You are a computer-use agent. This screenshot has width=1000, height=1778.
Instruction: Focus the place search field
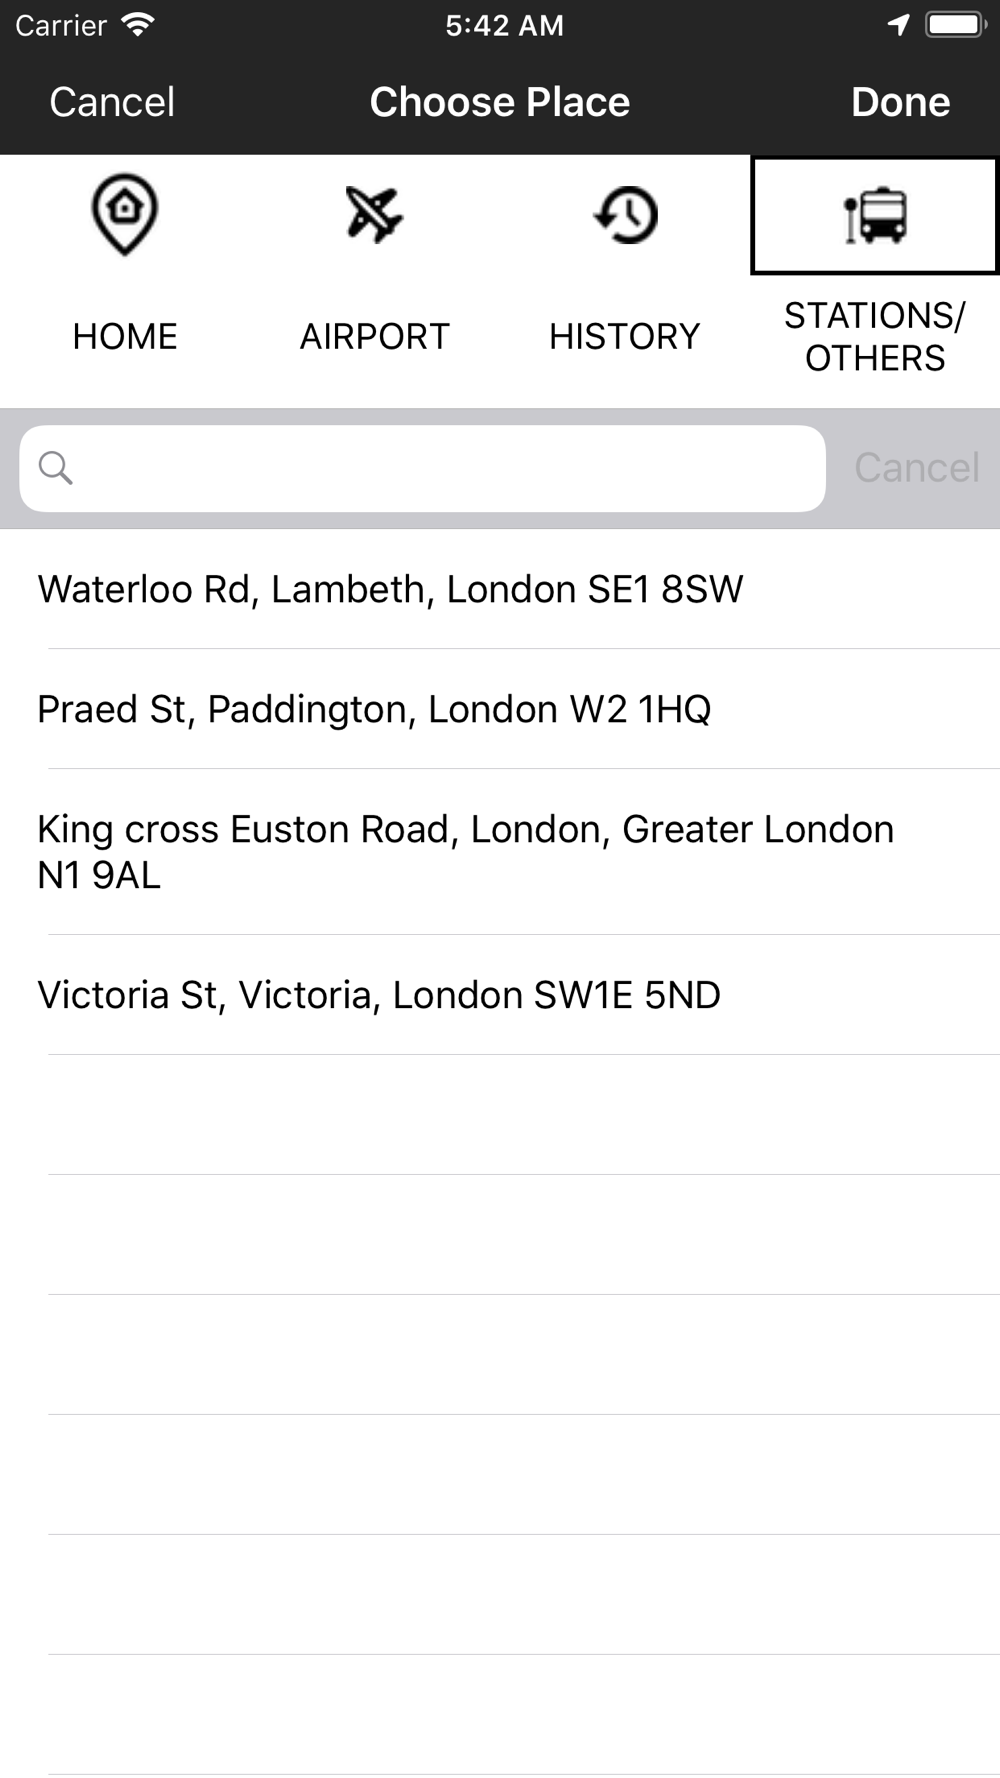423,469
